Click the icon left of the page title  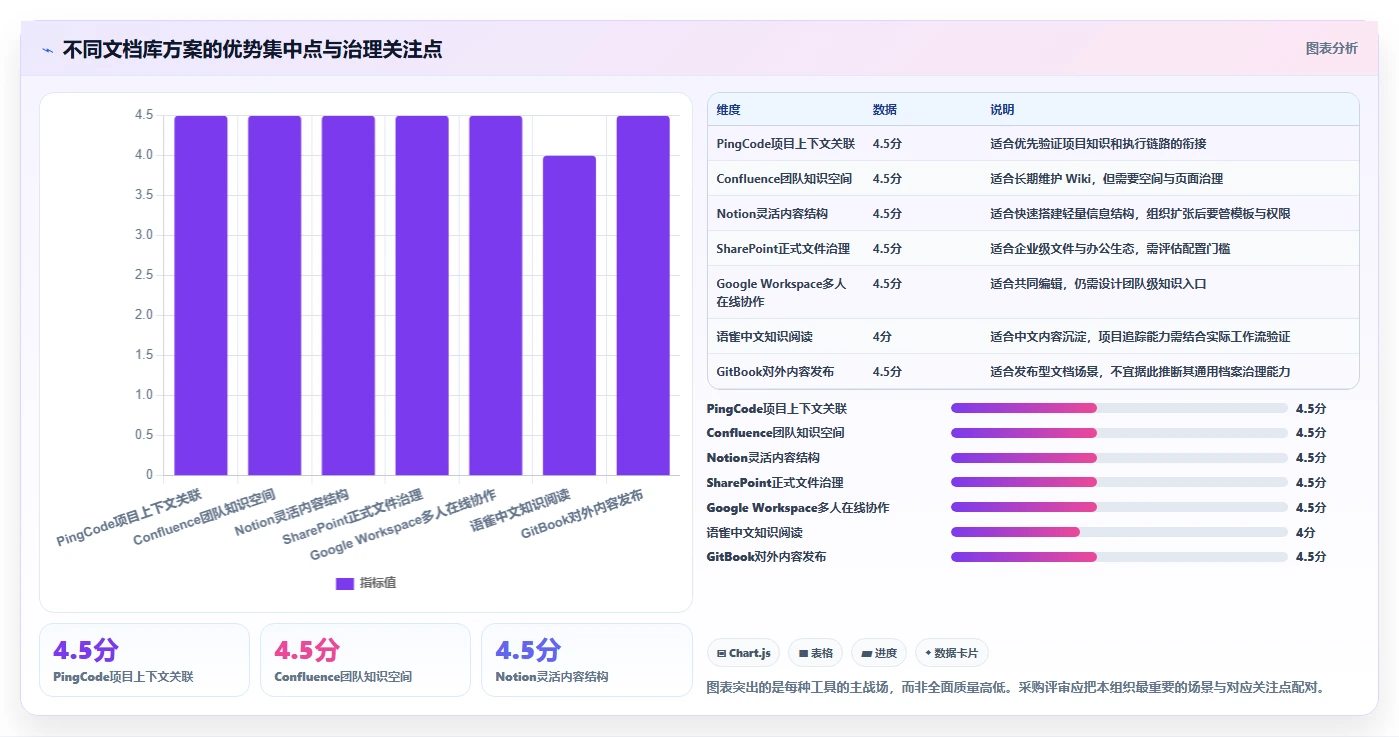pos(48,50)
